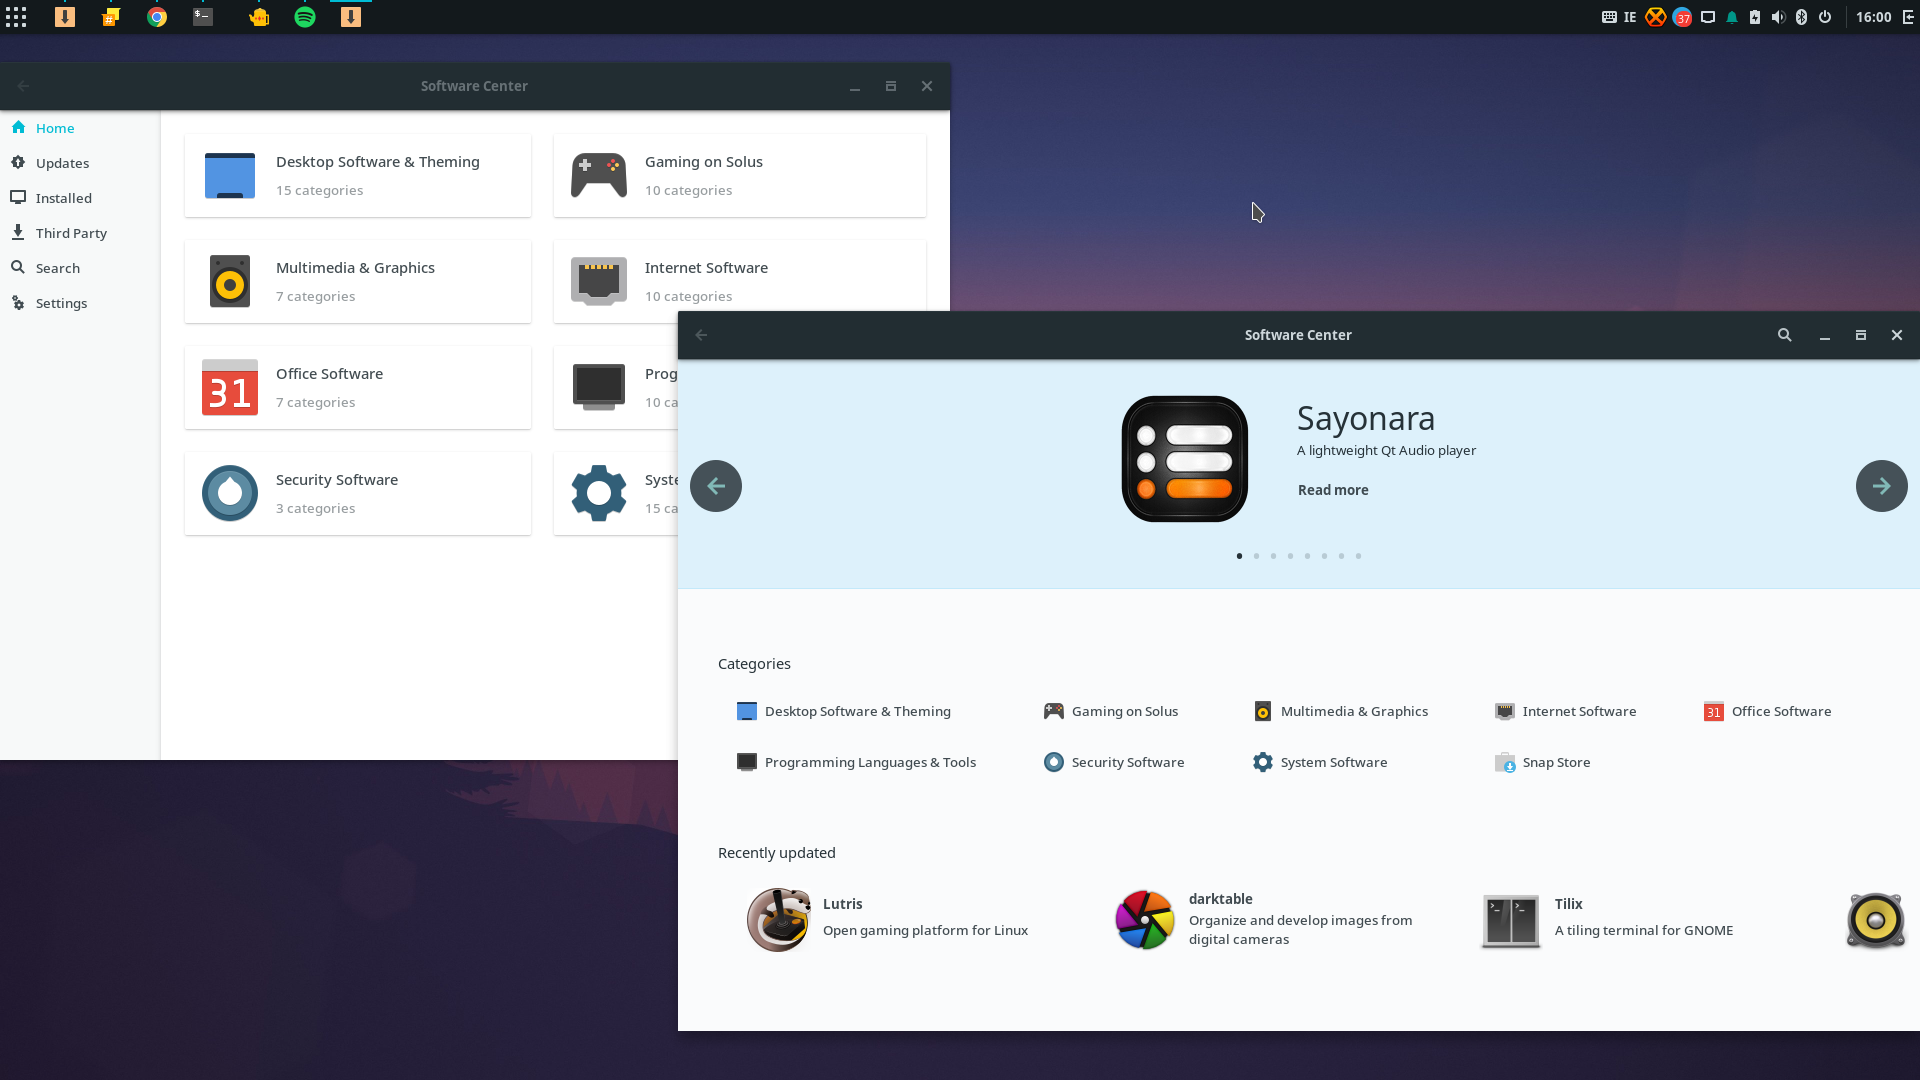Image resolution: width=1920 pixels, height=1080 pixels.
Task: Open the keyboard layout indicator in the tray
Action: [x=1619, y=17]
